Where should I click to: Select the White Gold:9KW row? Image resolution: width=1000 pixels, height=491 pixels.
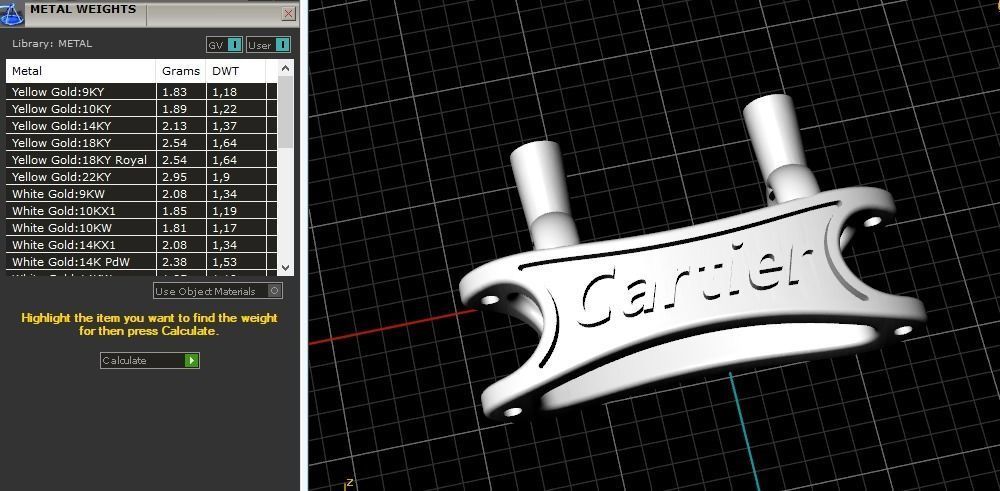tap(142, 194)
